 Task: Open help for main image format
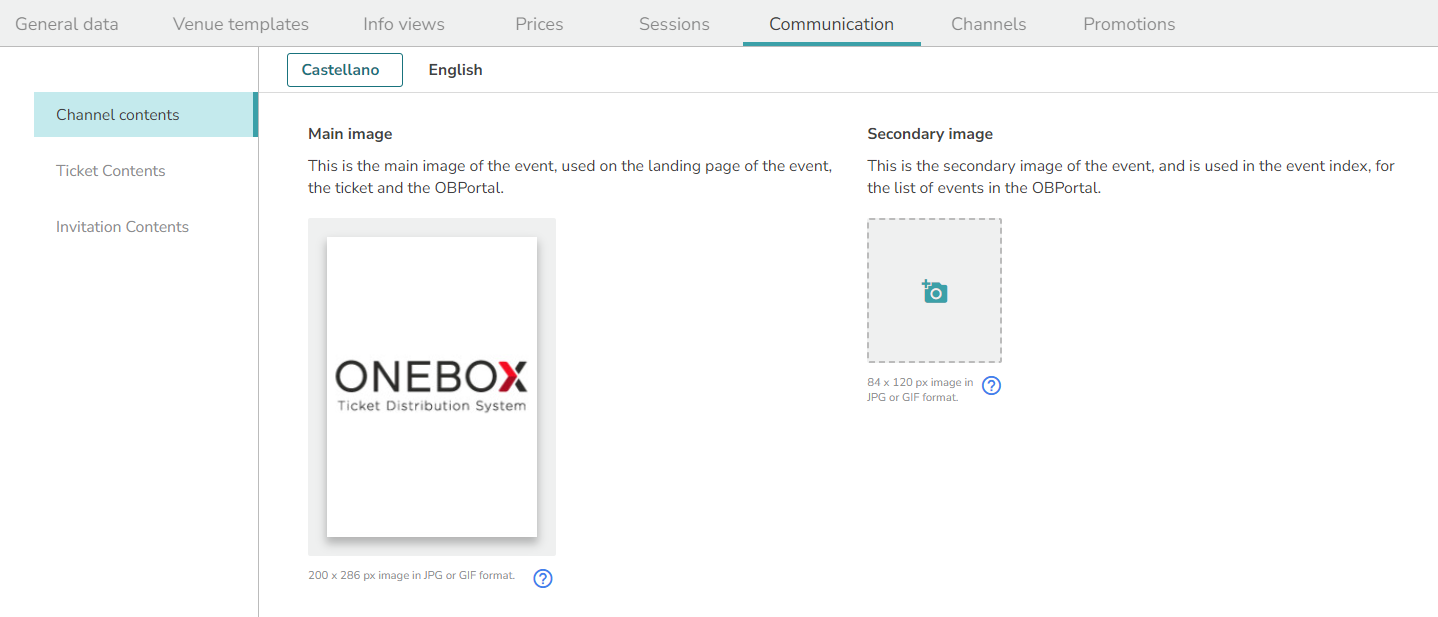tap(543, 578)
